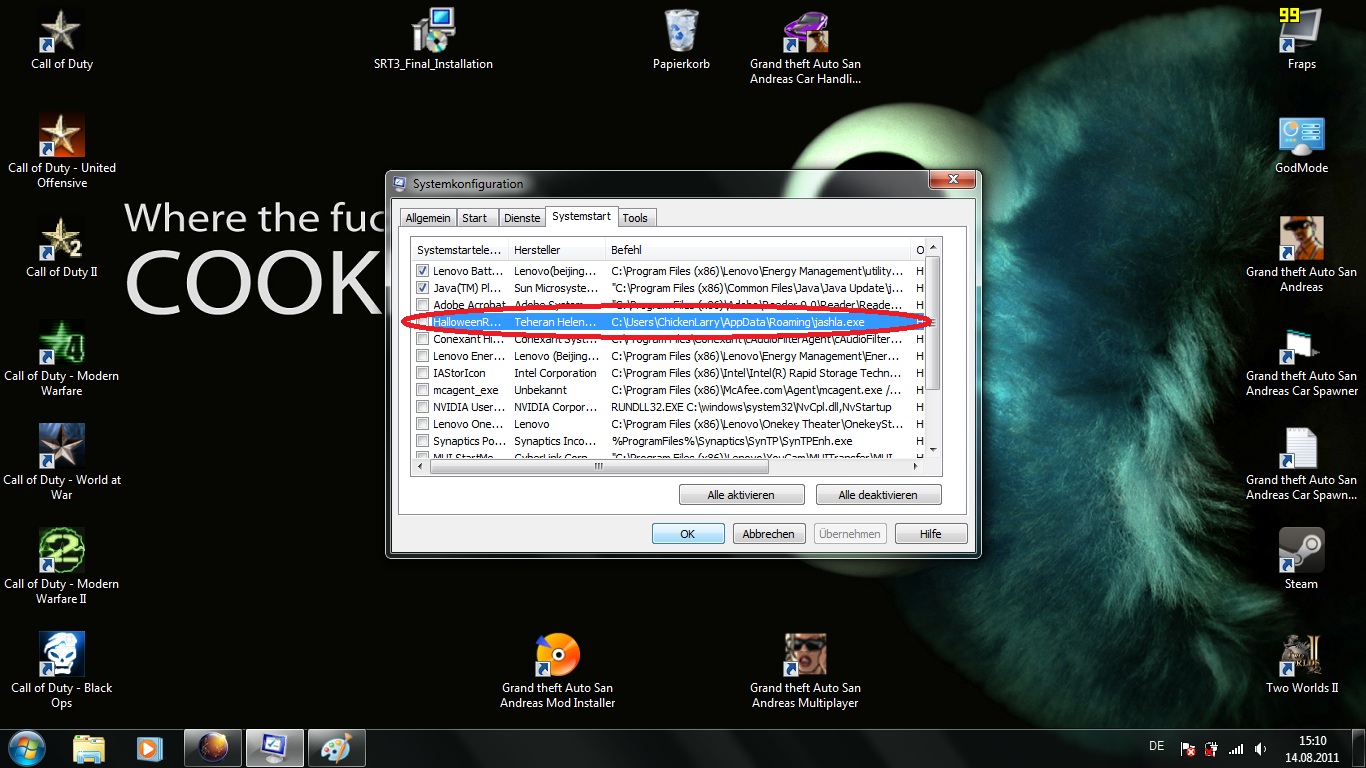Select the 'Intel Corporation' manufacturer cell
The image size is (1366, 768).
[555, 373]
